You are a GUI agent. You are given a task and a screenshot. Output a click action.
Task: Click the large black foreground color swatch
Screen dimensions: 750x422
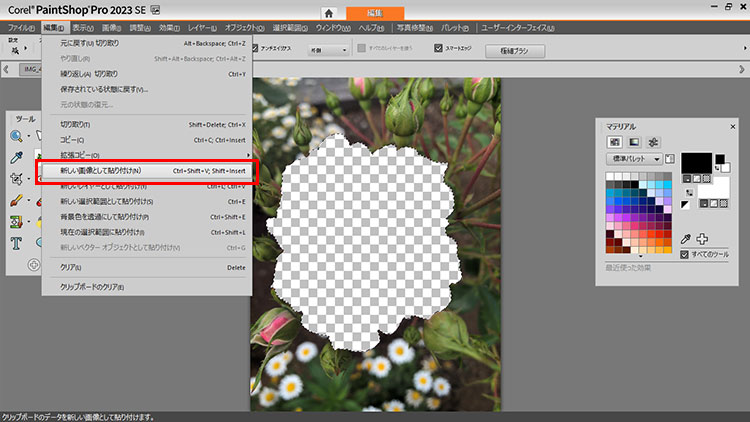click(696, 163)
